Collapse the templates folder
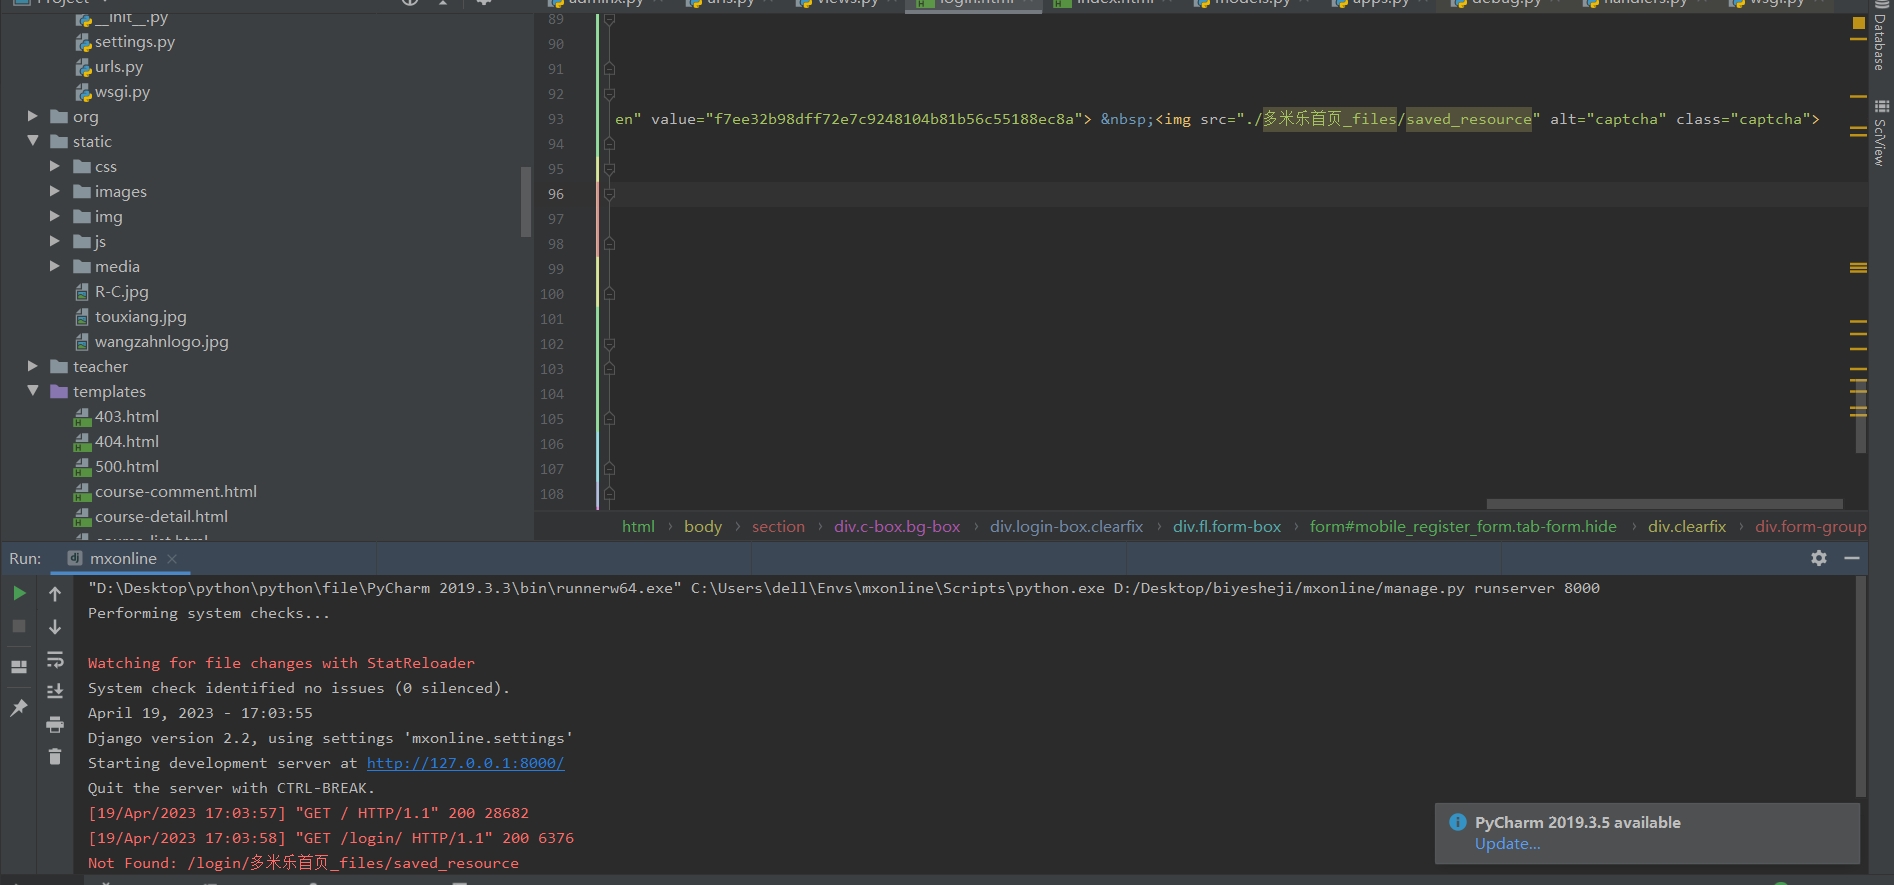Image resolution: width=1894 pixels, height=885 pixels. click(33, 391)
